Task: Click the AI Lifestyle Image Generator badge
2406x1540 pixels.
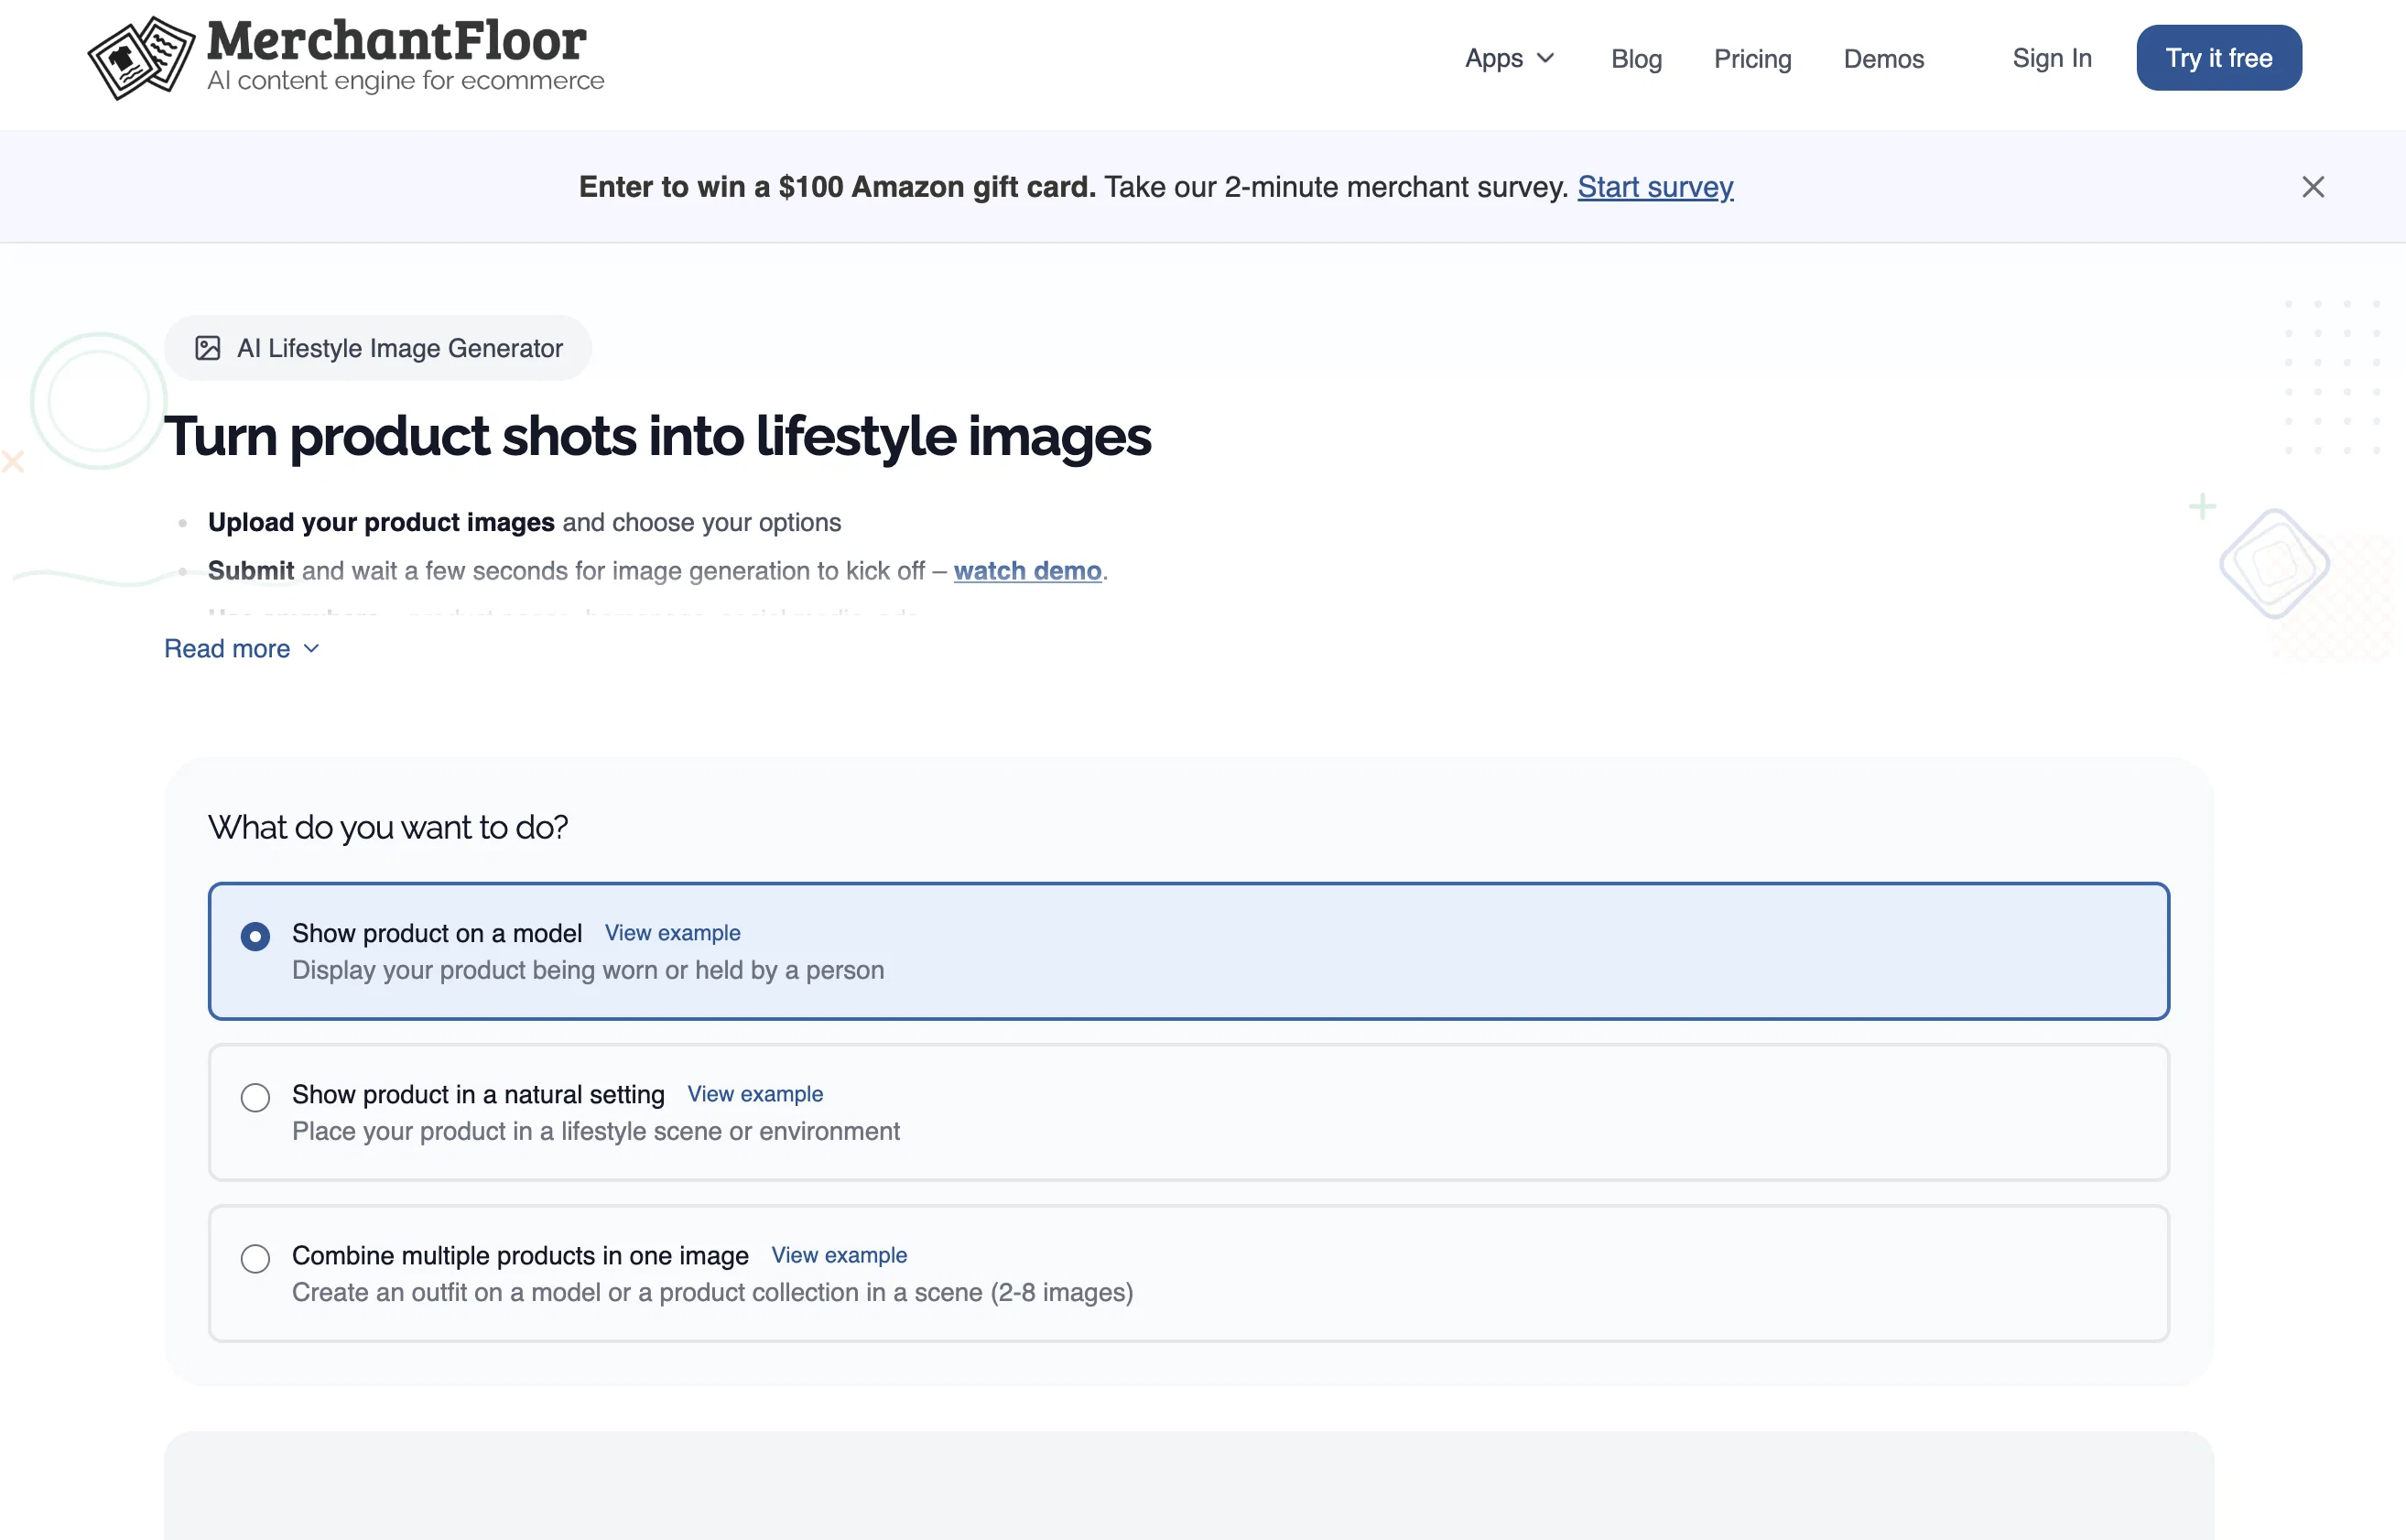Action: click(378, 348)
